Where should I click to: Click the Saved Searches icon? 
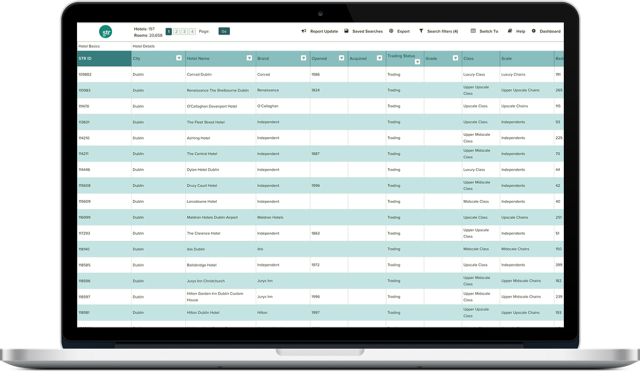[x=347, y=31]
